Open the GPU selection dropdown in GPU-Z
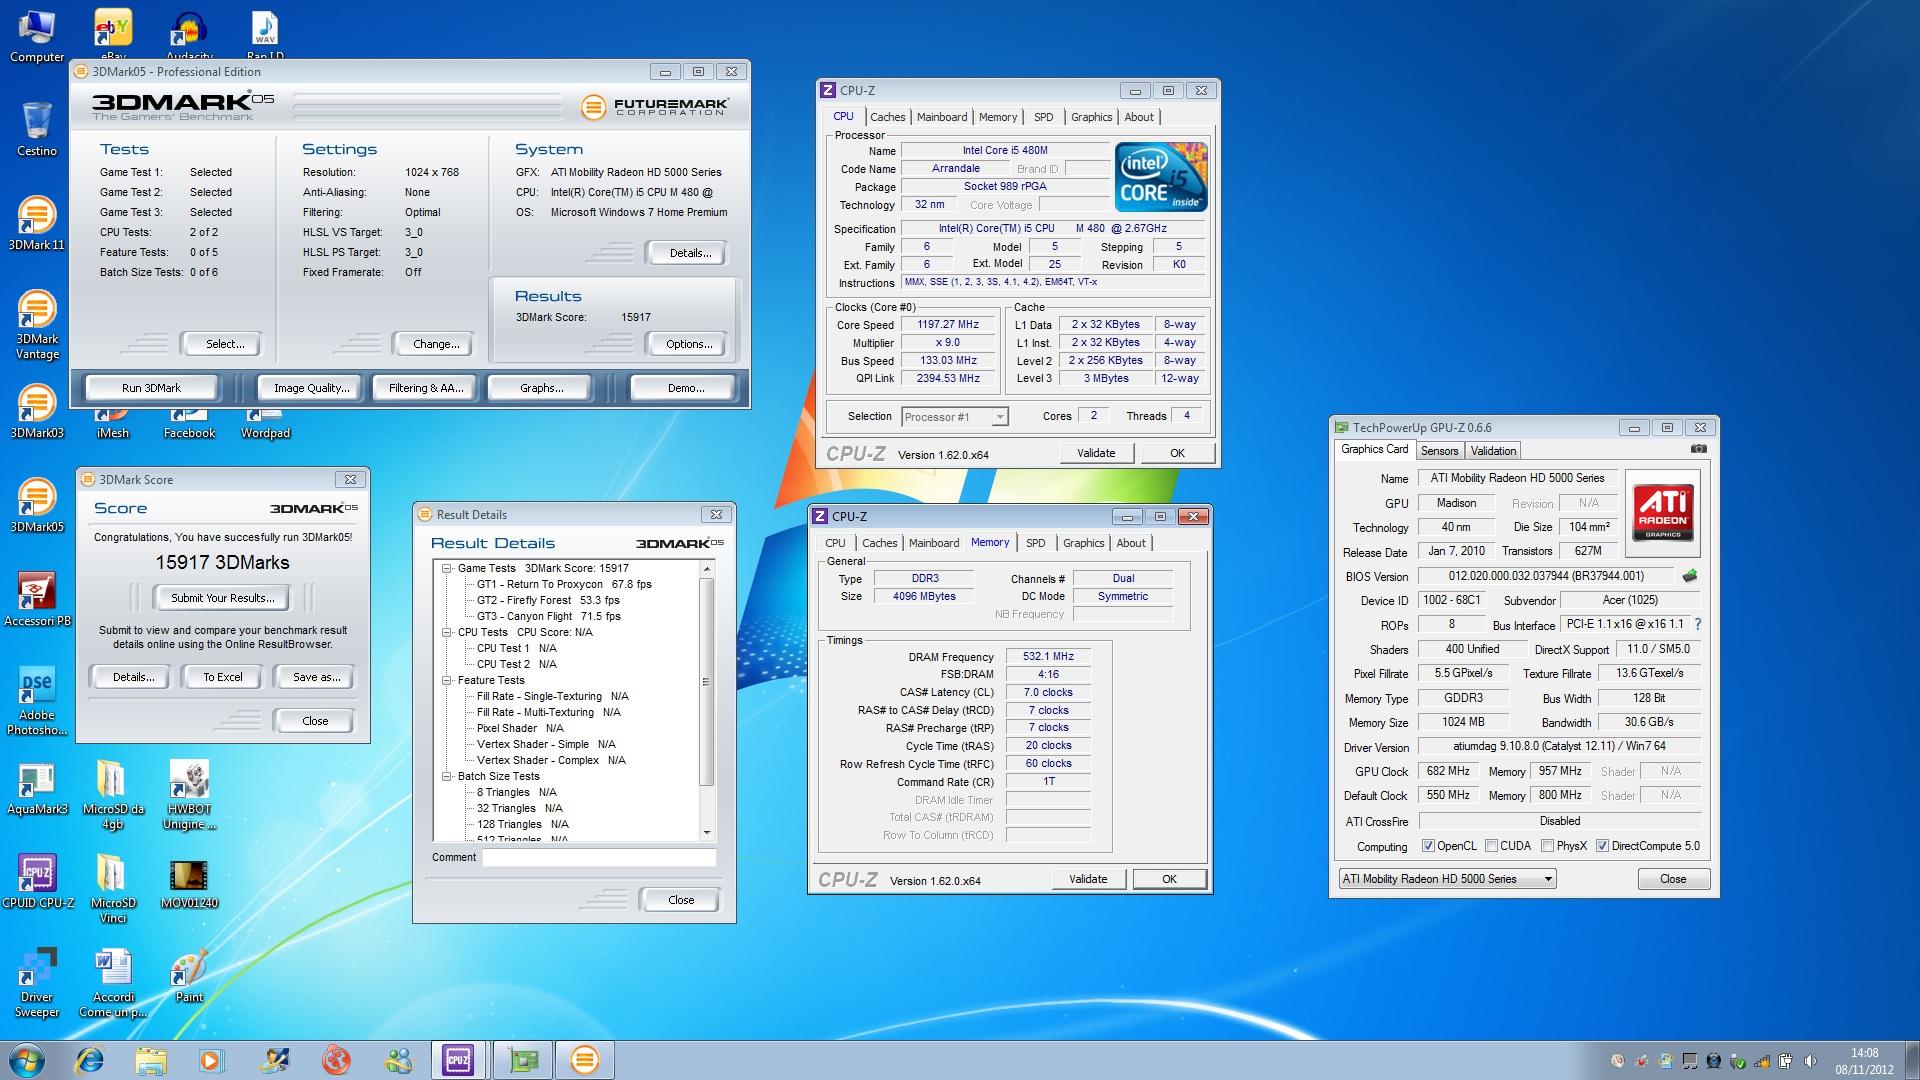The image size is (1920, 1080). (1447, 879)
